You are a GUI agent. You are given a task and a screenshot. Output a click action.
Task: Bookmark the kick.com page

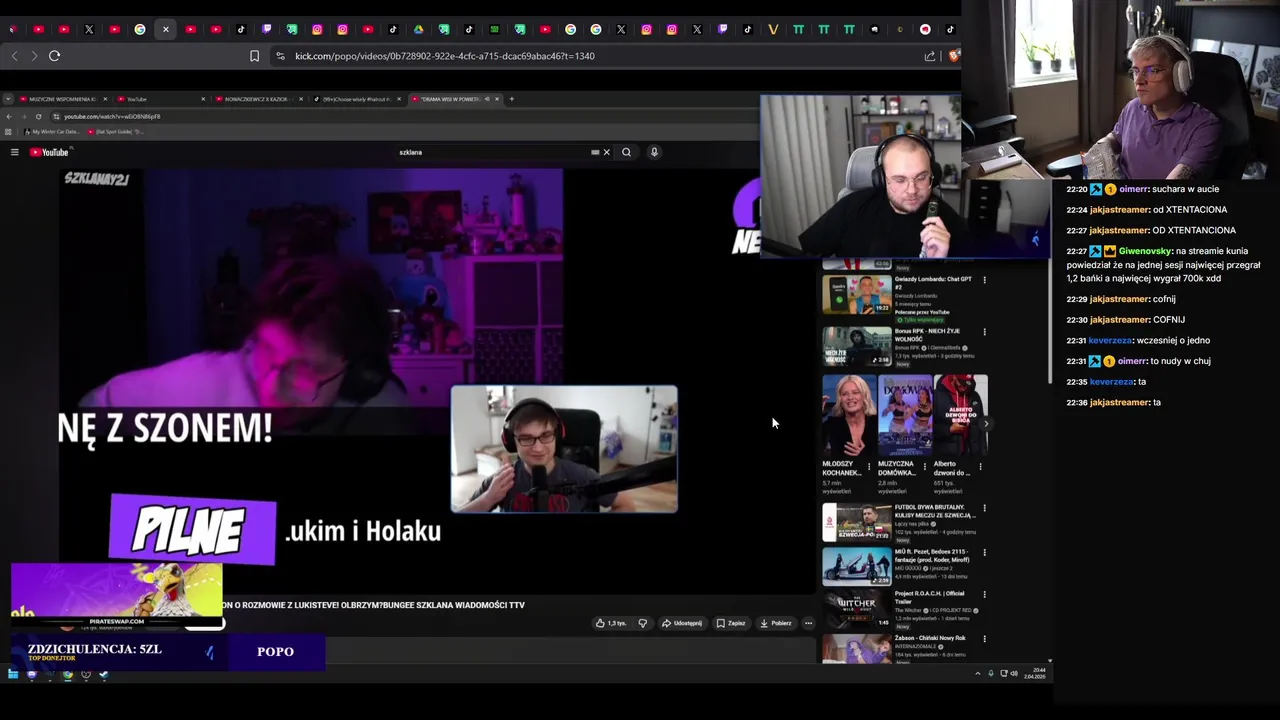click(x=254, y=56)
